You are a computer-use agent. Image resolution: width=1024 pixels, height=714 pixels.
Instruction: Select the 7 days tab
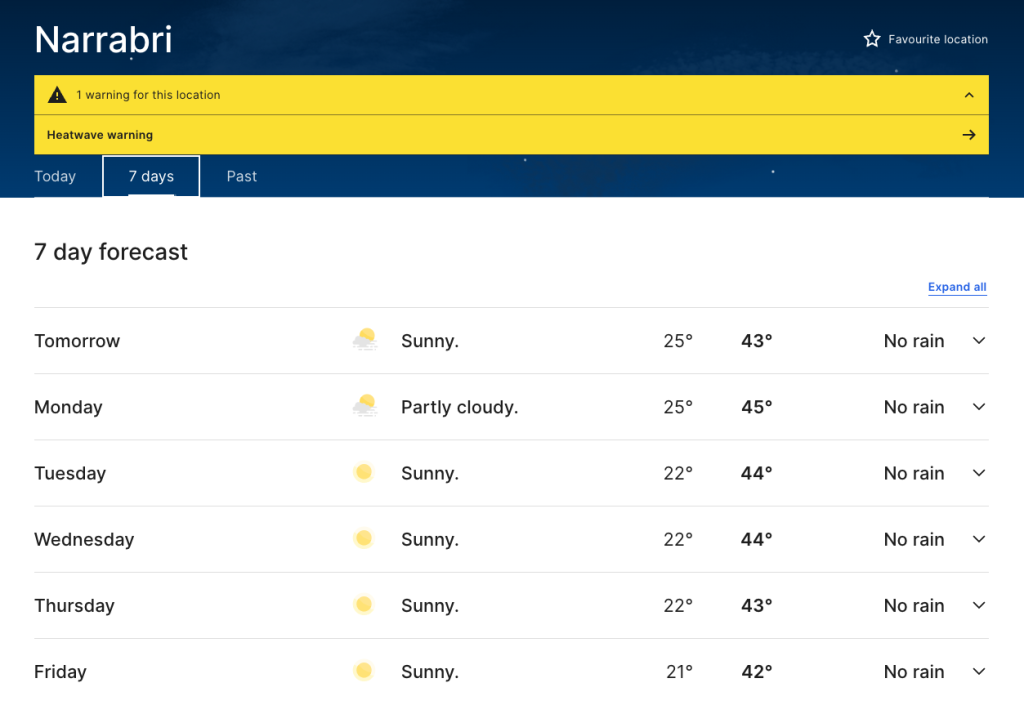[x=151, y=177]
